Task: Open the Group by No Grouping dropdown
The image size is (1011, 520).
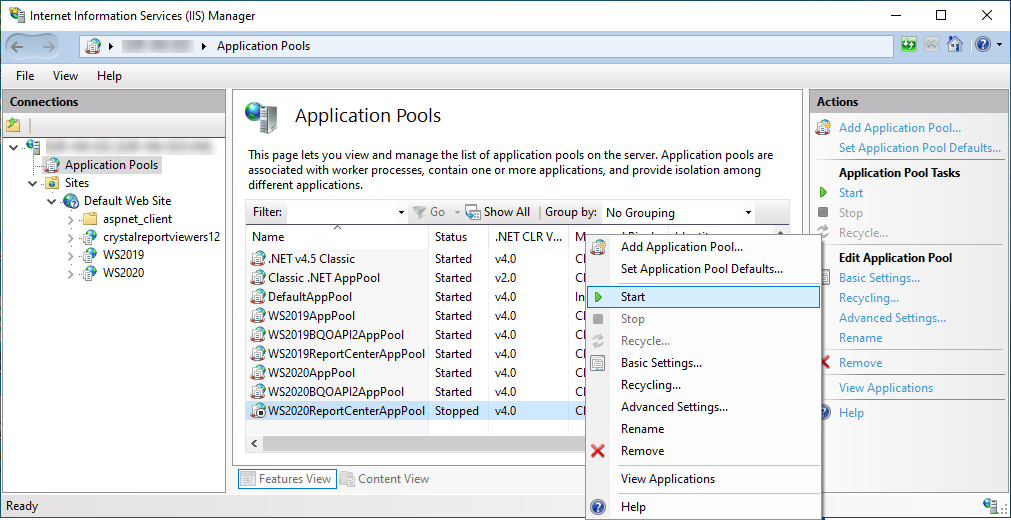Action: point(748,212)
